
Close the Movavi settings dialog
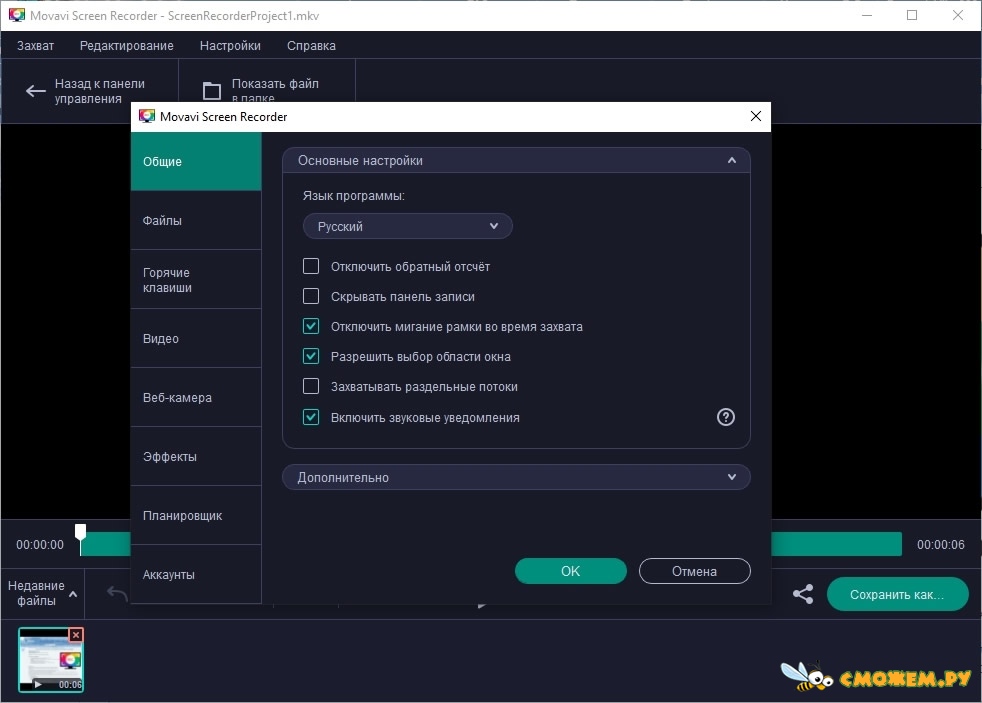coord(755,116)
